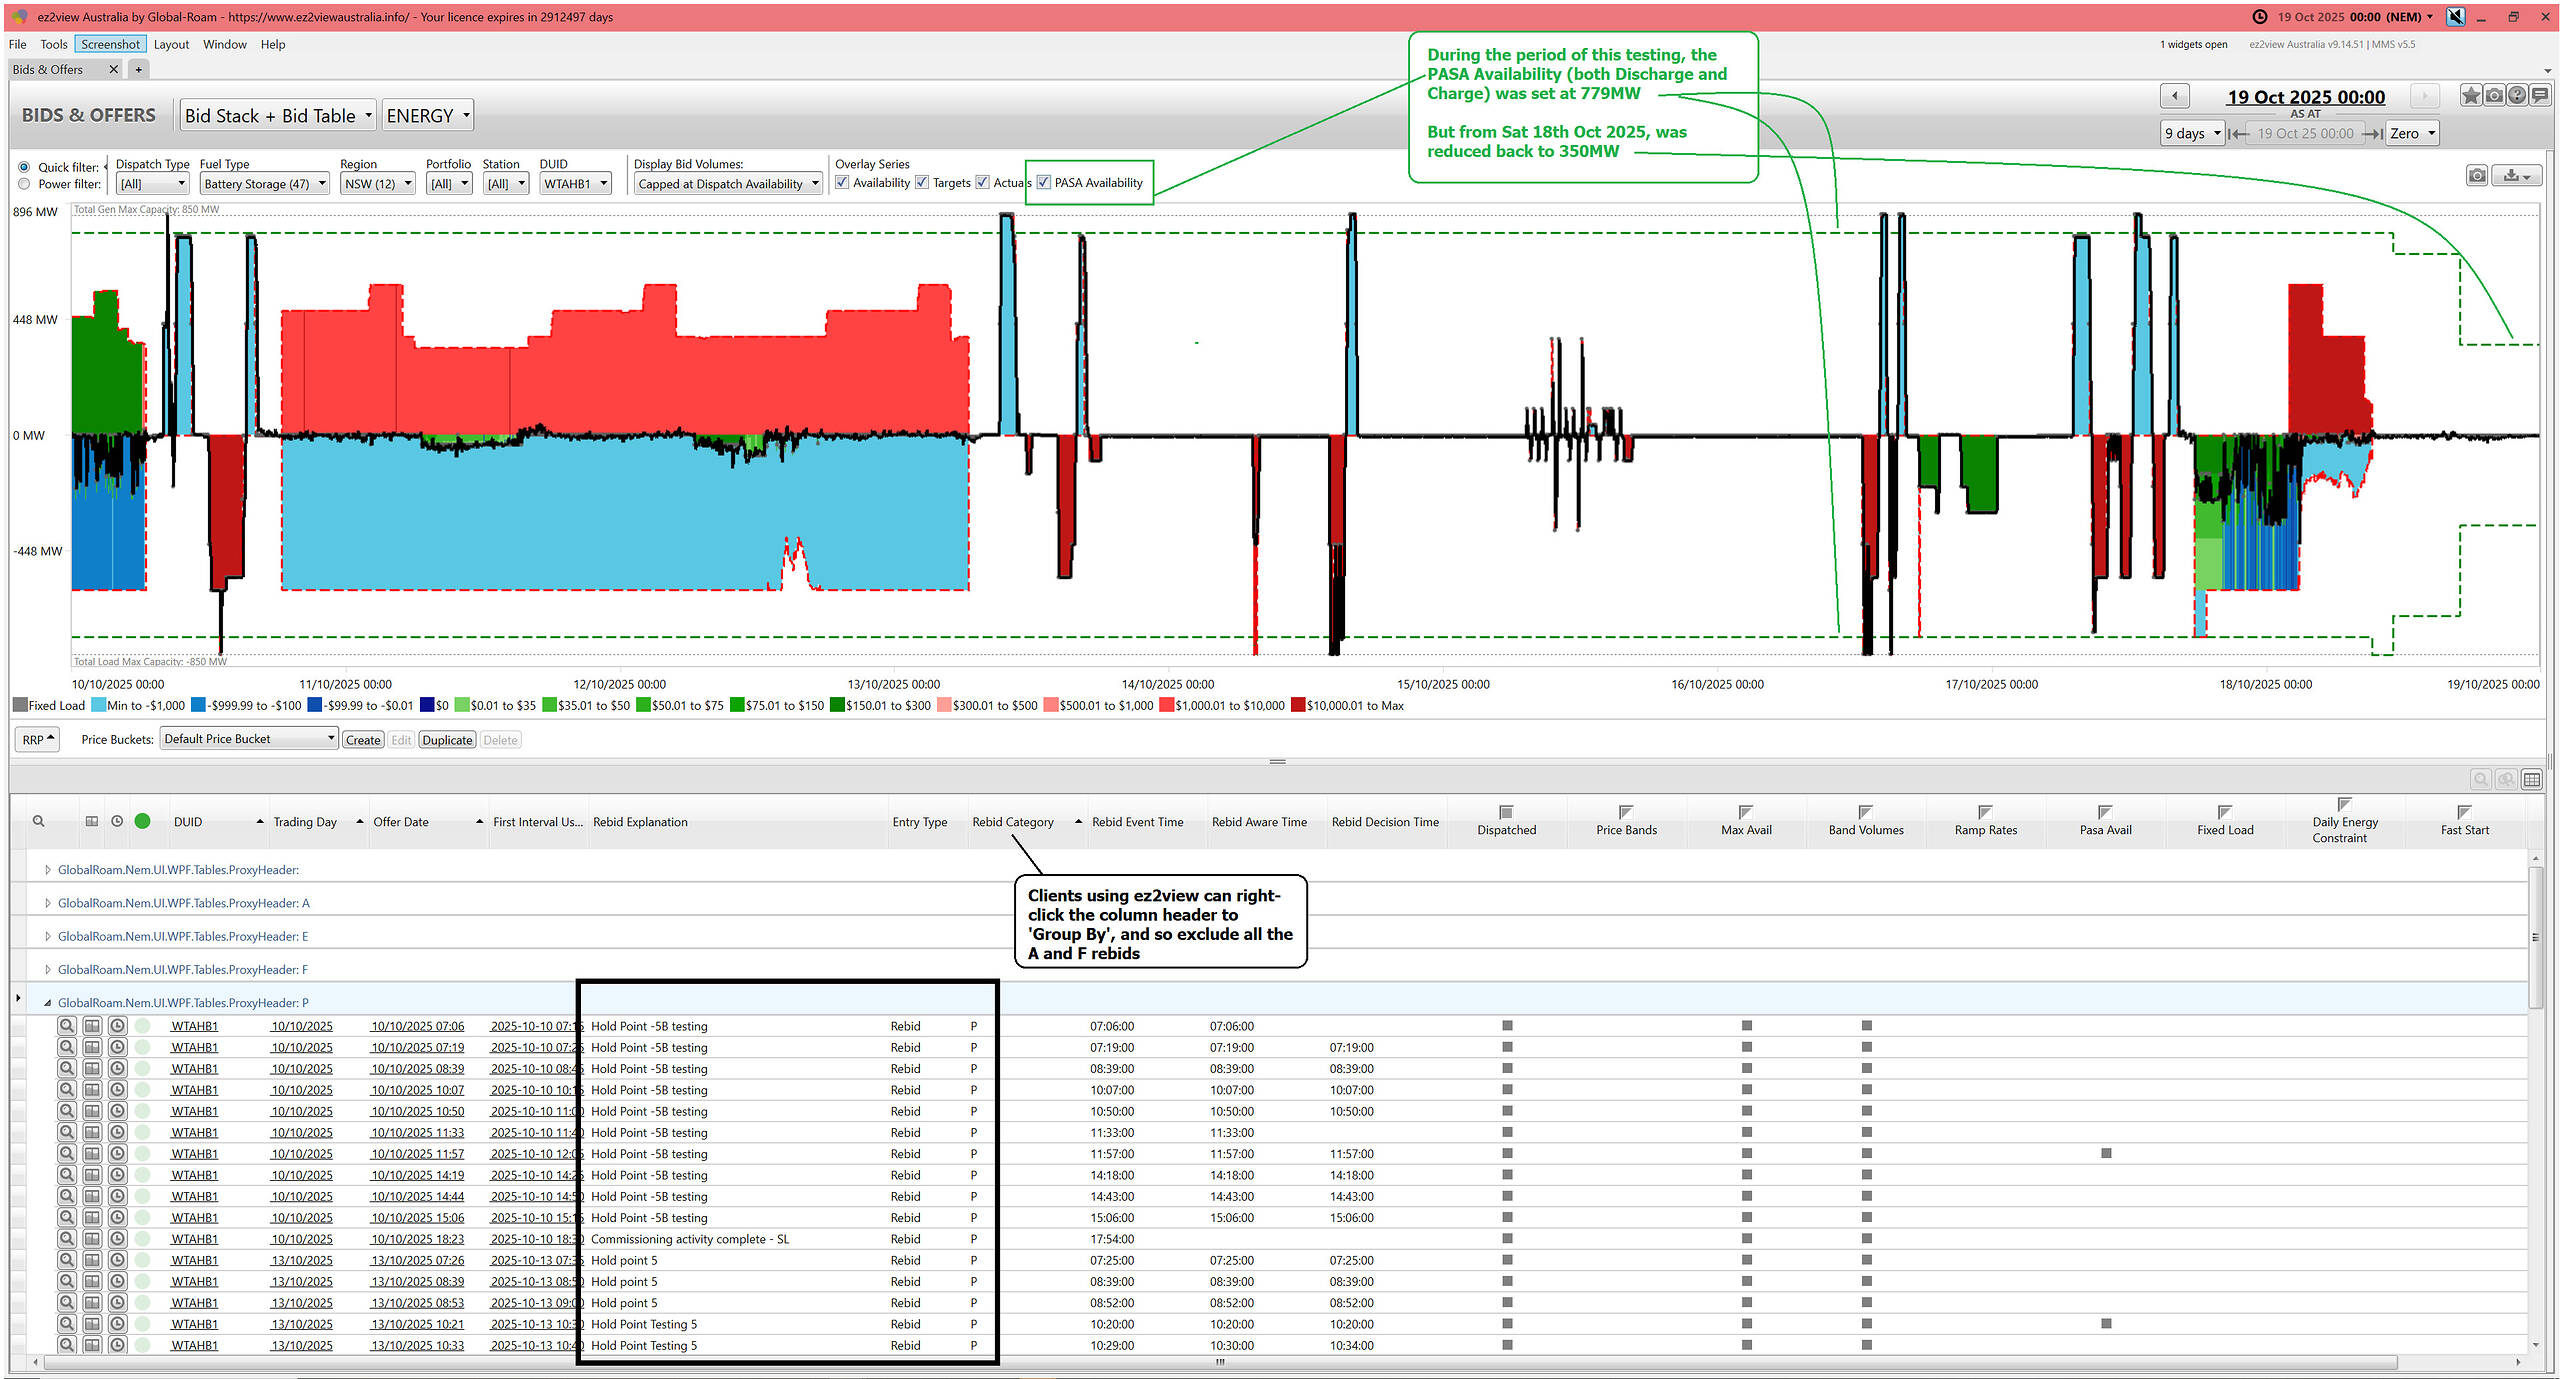Switch to the Bids & Offers tab
The image size is (2560, 1379).
point(48,69)
